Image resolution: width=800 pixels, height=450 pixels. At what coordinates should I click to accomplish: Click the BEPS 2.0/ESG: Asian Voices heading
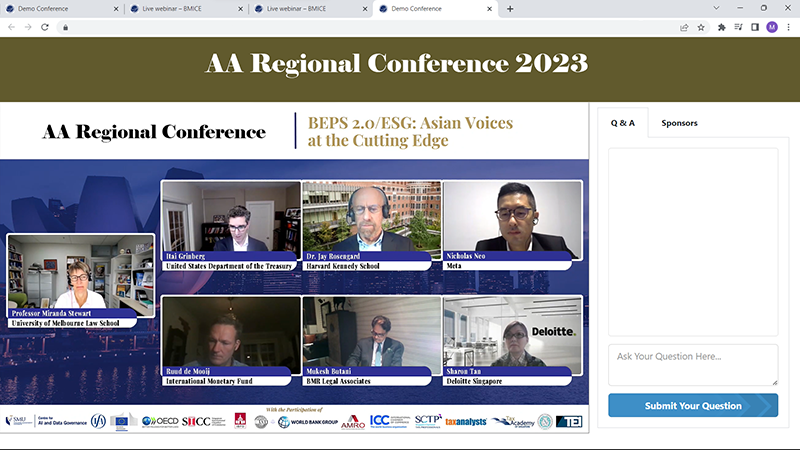point(410,131)
